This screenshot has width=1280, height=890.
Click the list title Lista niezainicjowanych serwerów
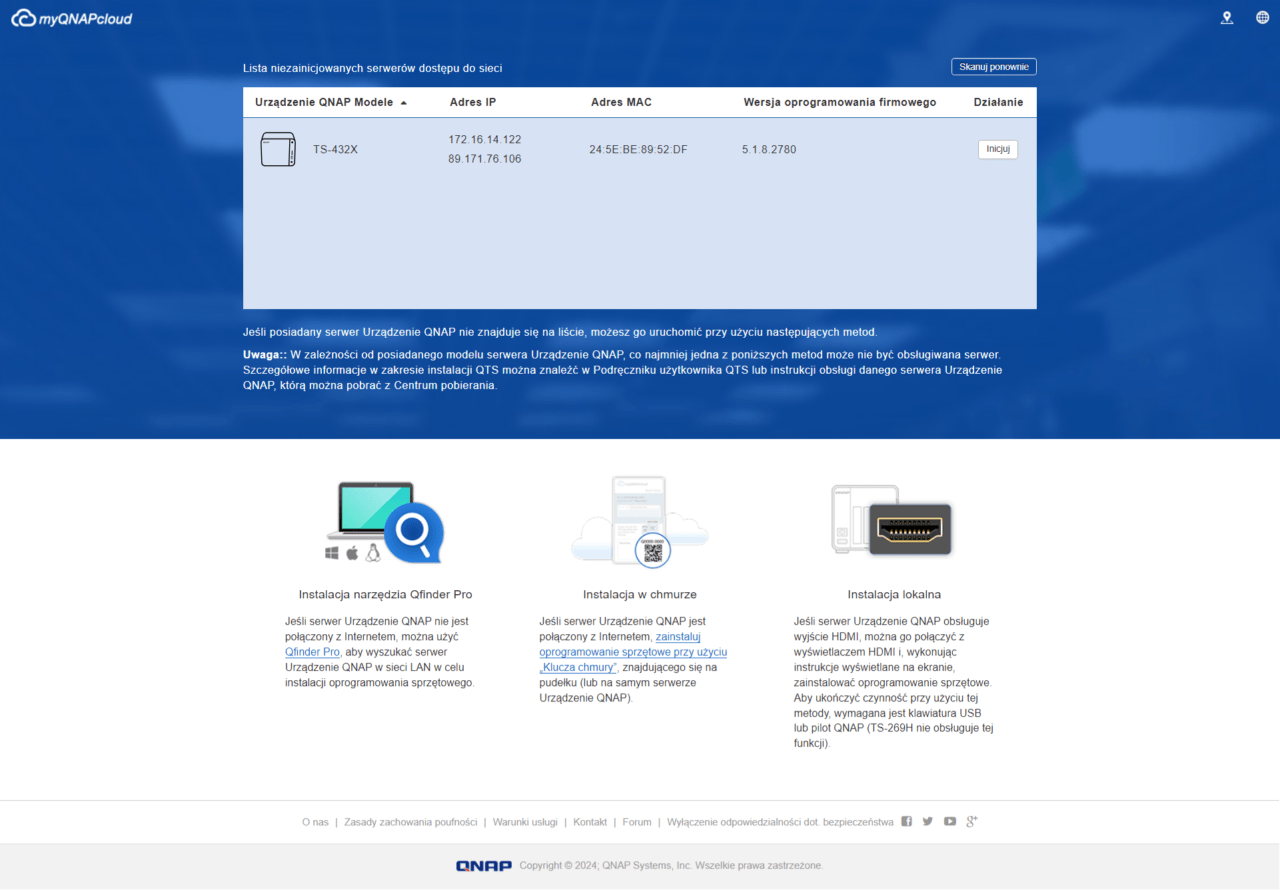pos(372,68)
